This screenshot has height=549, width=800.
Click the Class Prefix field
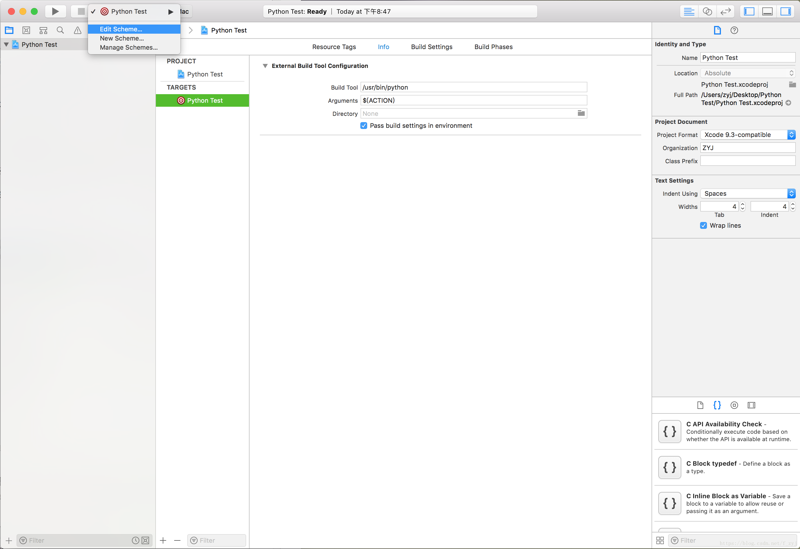point(747,161)
